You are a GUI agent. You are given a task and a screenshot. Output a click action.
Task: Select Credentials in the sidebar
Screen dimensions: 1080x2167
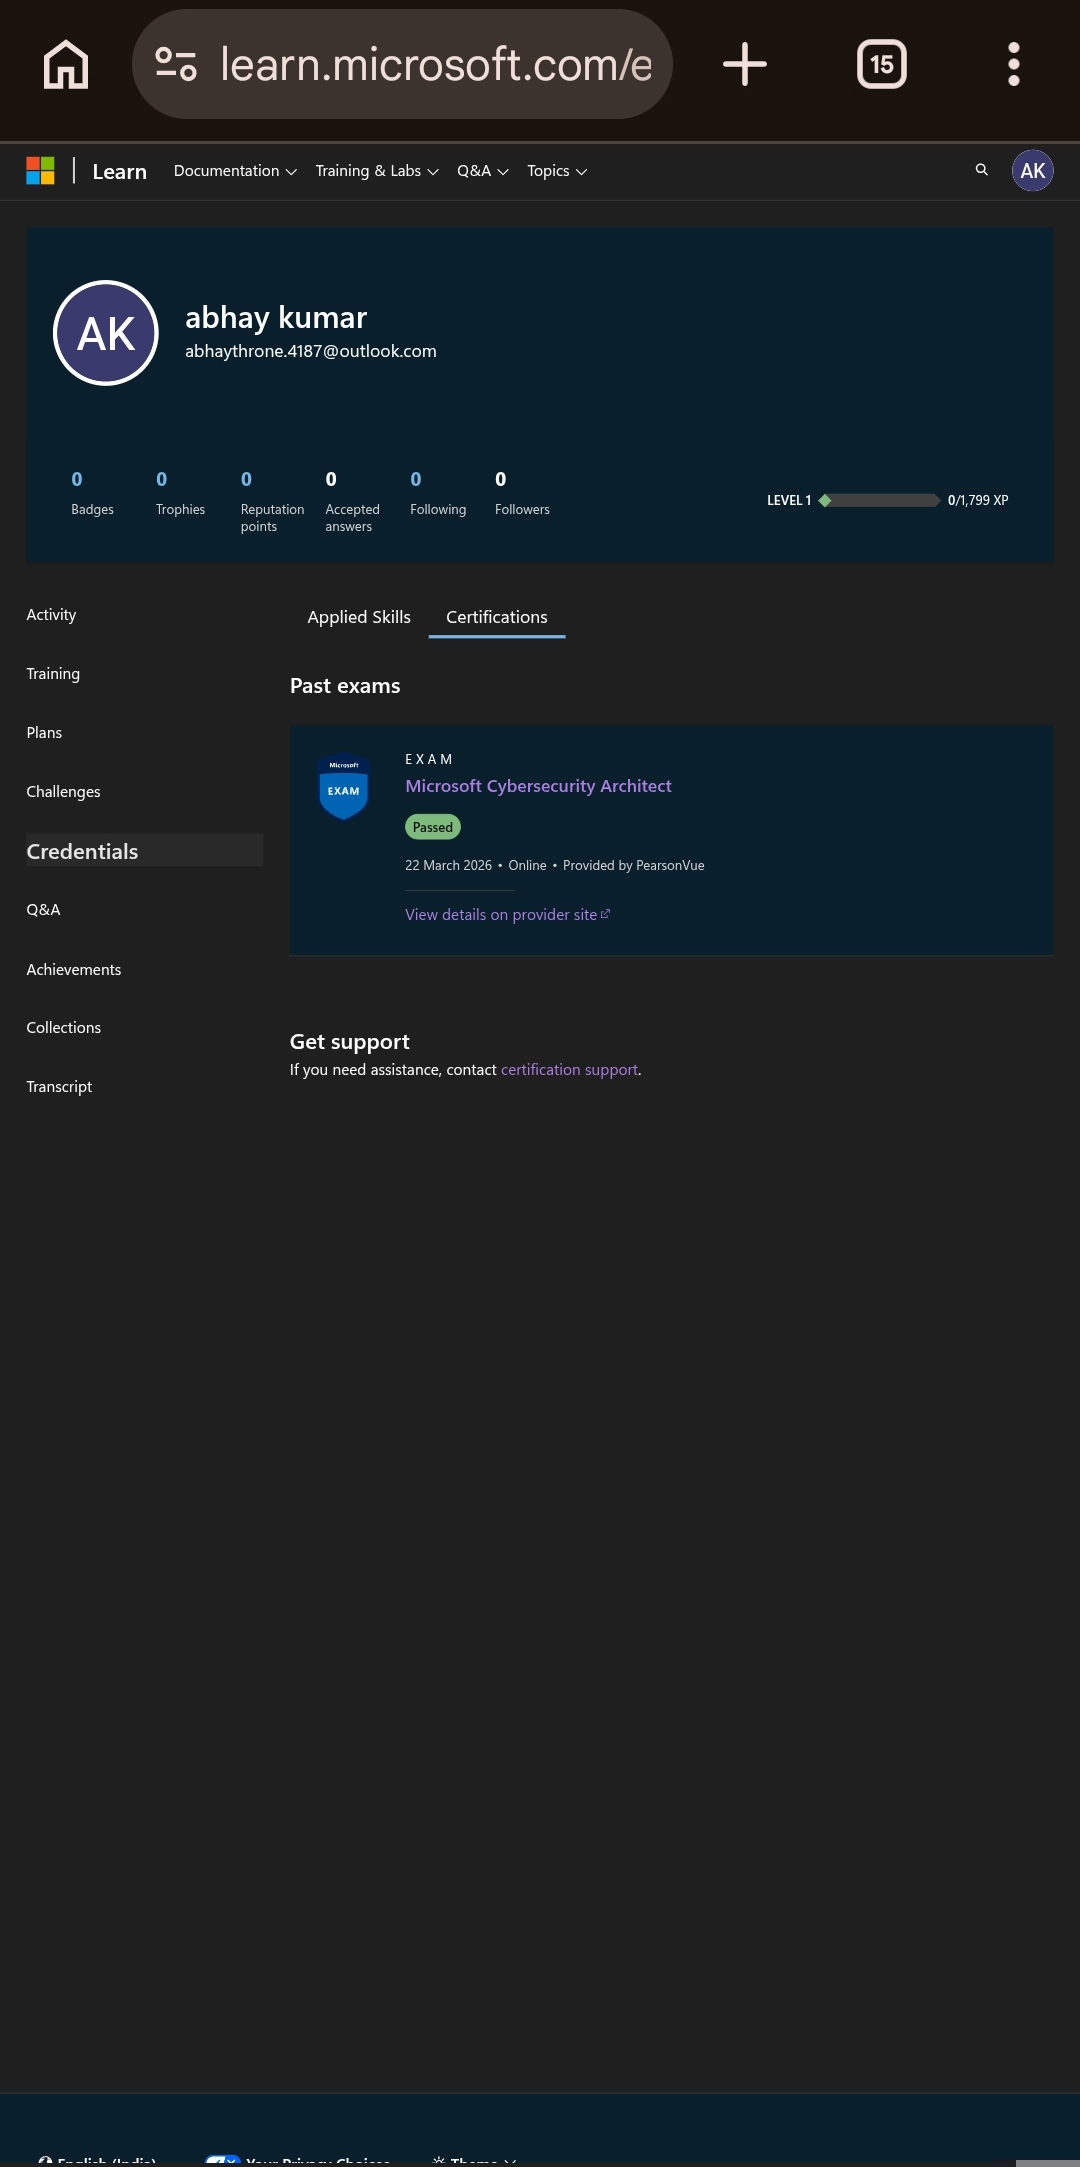(x=144, y=851)
